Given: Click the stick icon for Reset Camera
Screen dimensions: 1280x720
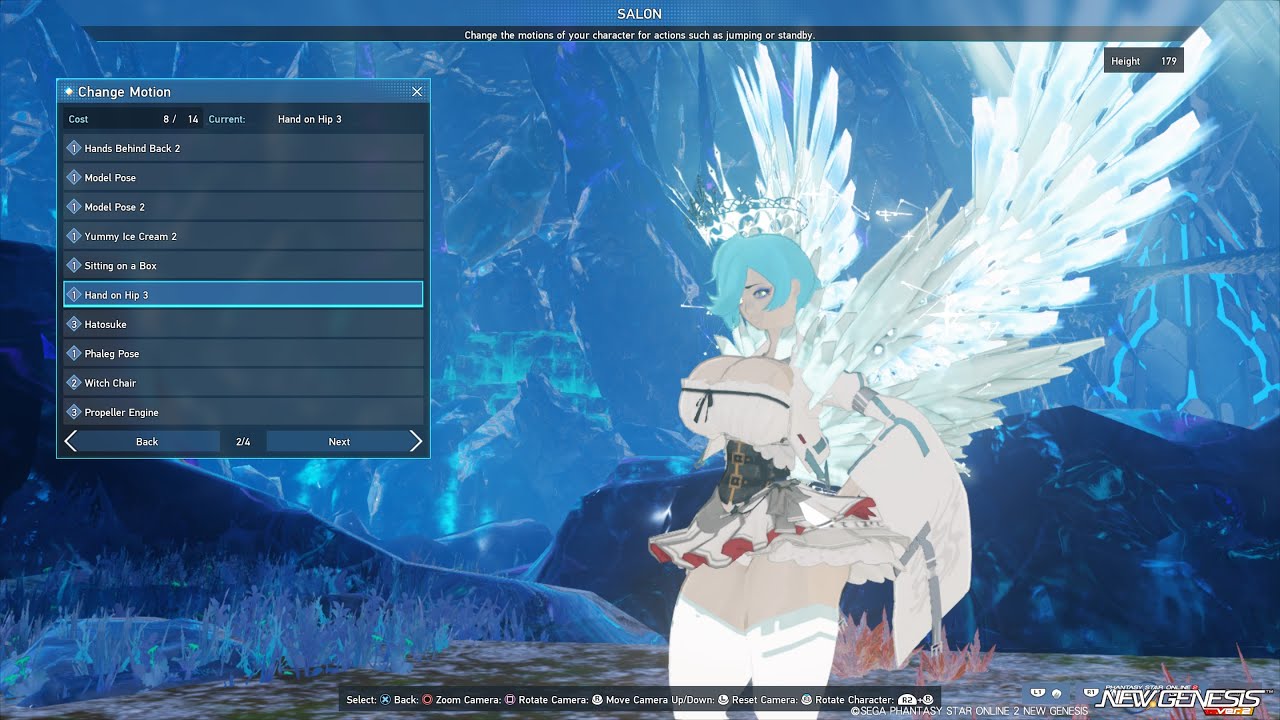Looking at the screenshot, I should [x=806, y=700].
